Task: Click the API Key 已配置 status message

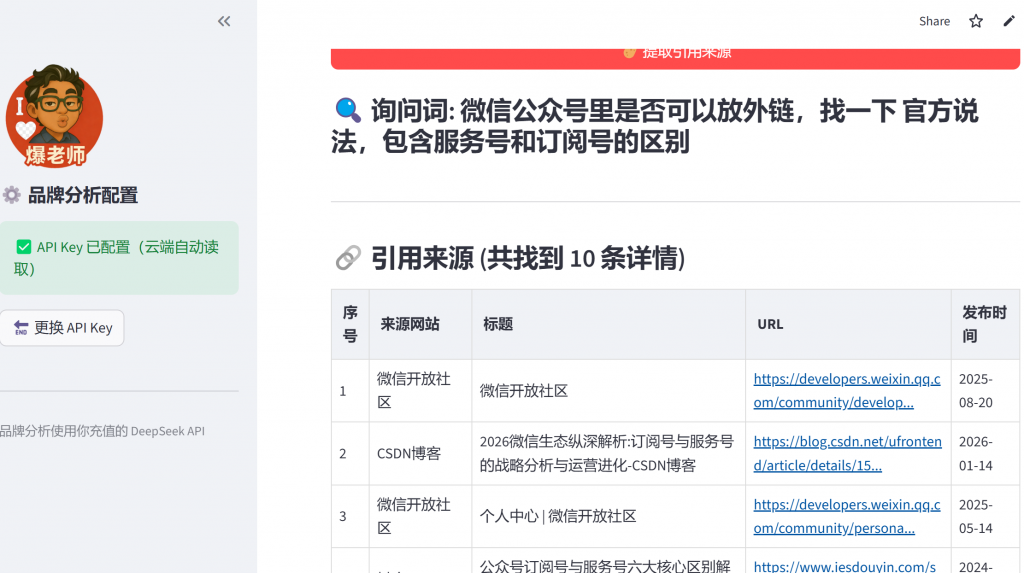Action: [119, 257]
